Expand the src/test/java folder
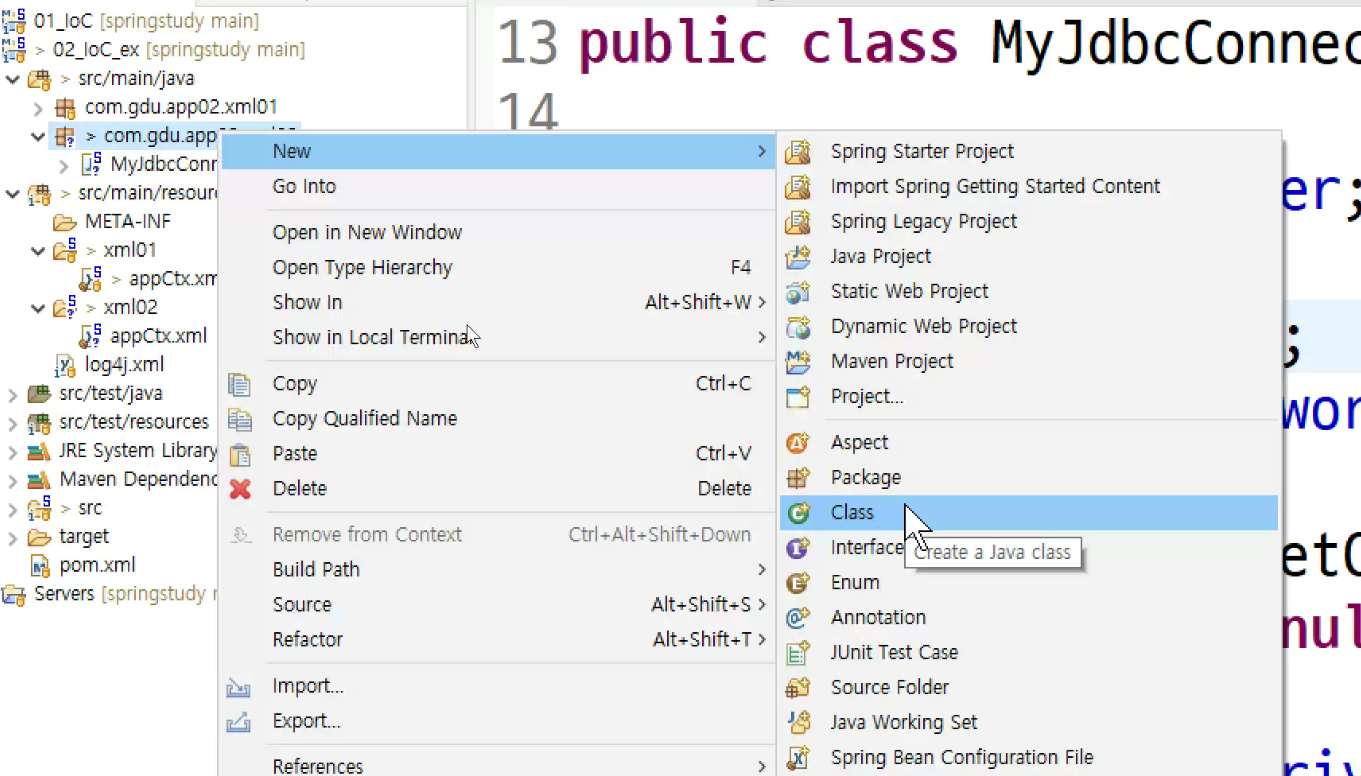This screenshot has width=1361, height=776. (13, 394)
